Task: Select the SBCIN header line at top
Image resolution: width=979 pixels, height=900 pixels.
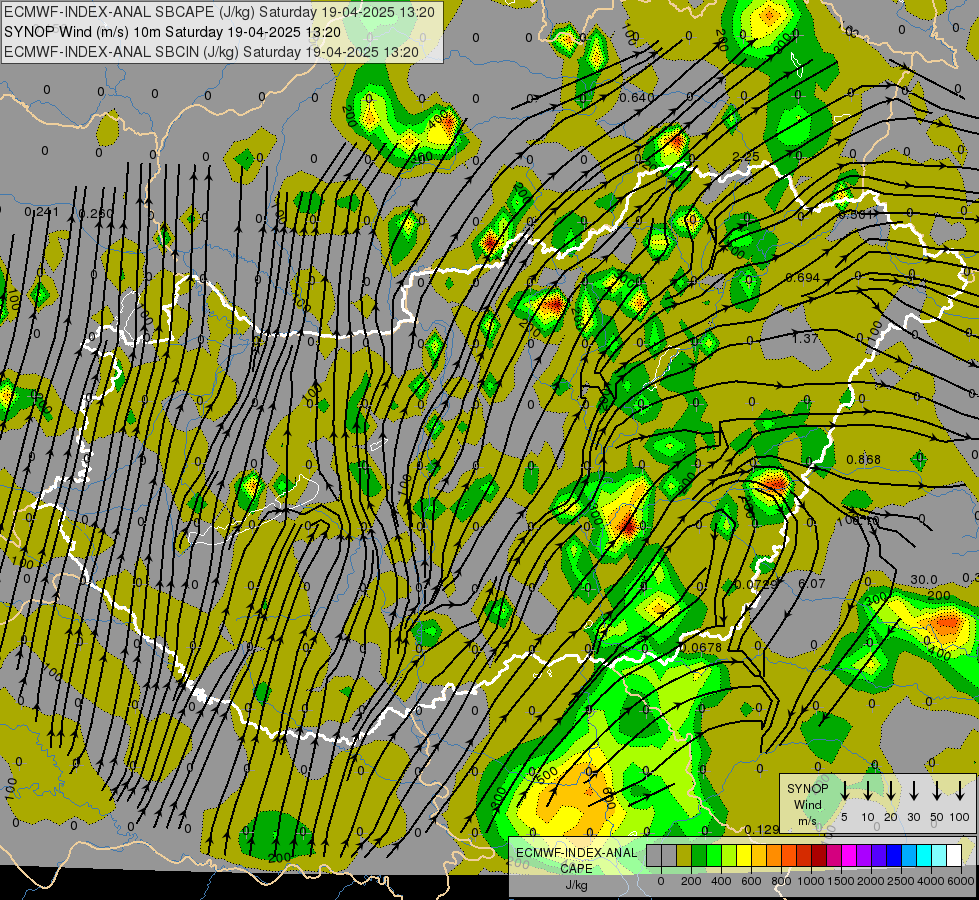Action: (211, 52)
